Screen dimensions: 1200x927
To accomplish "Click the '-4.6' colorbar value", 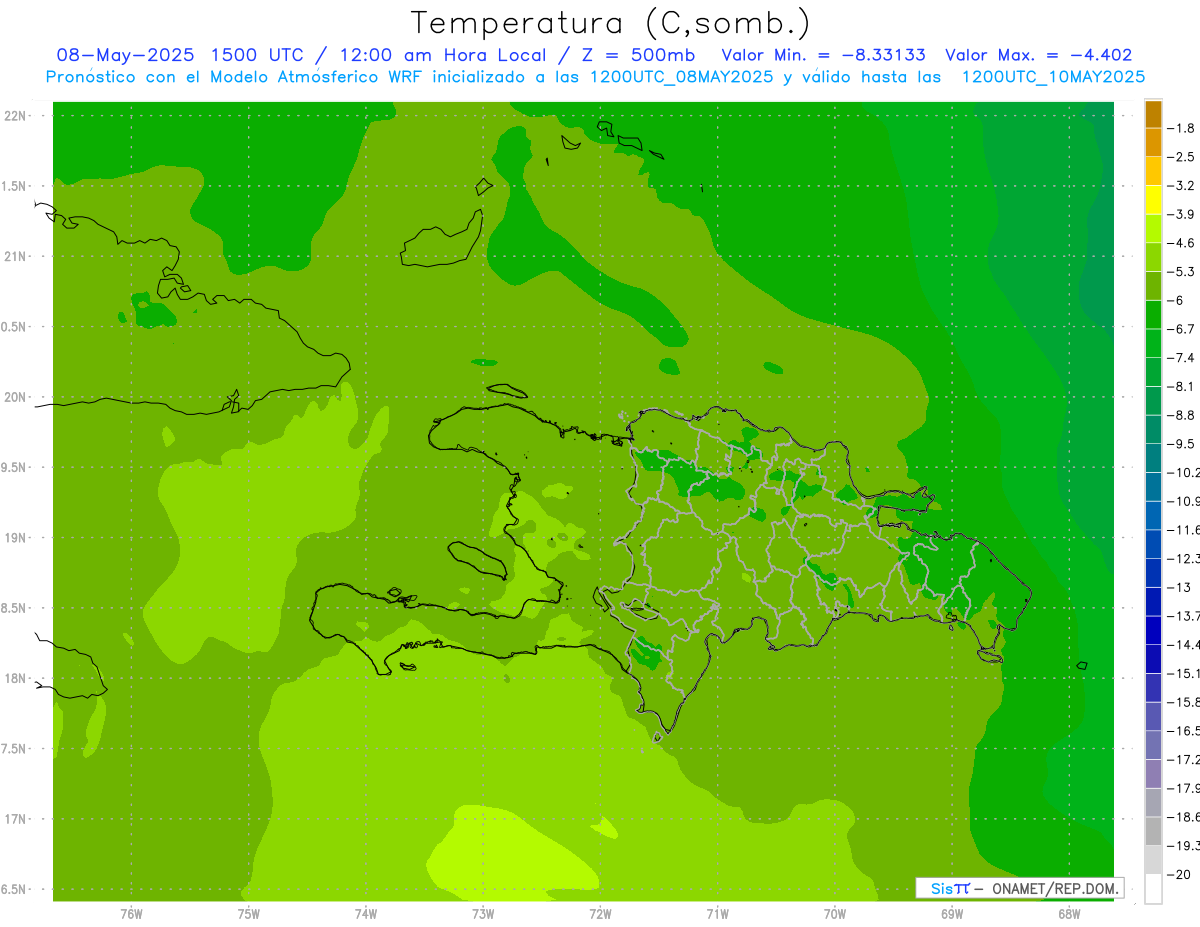I will [x=1181, y=243].
